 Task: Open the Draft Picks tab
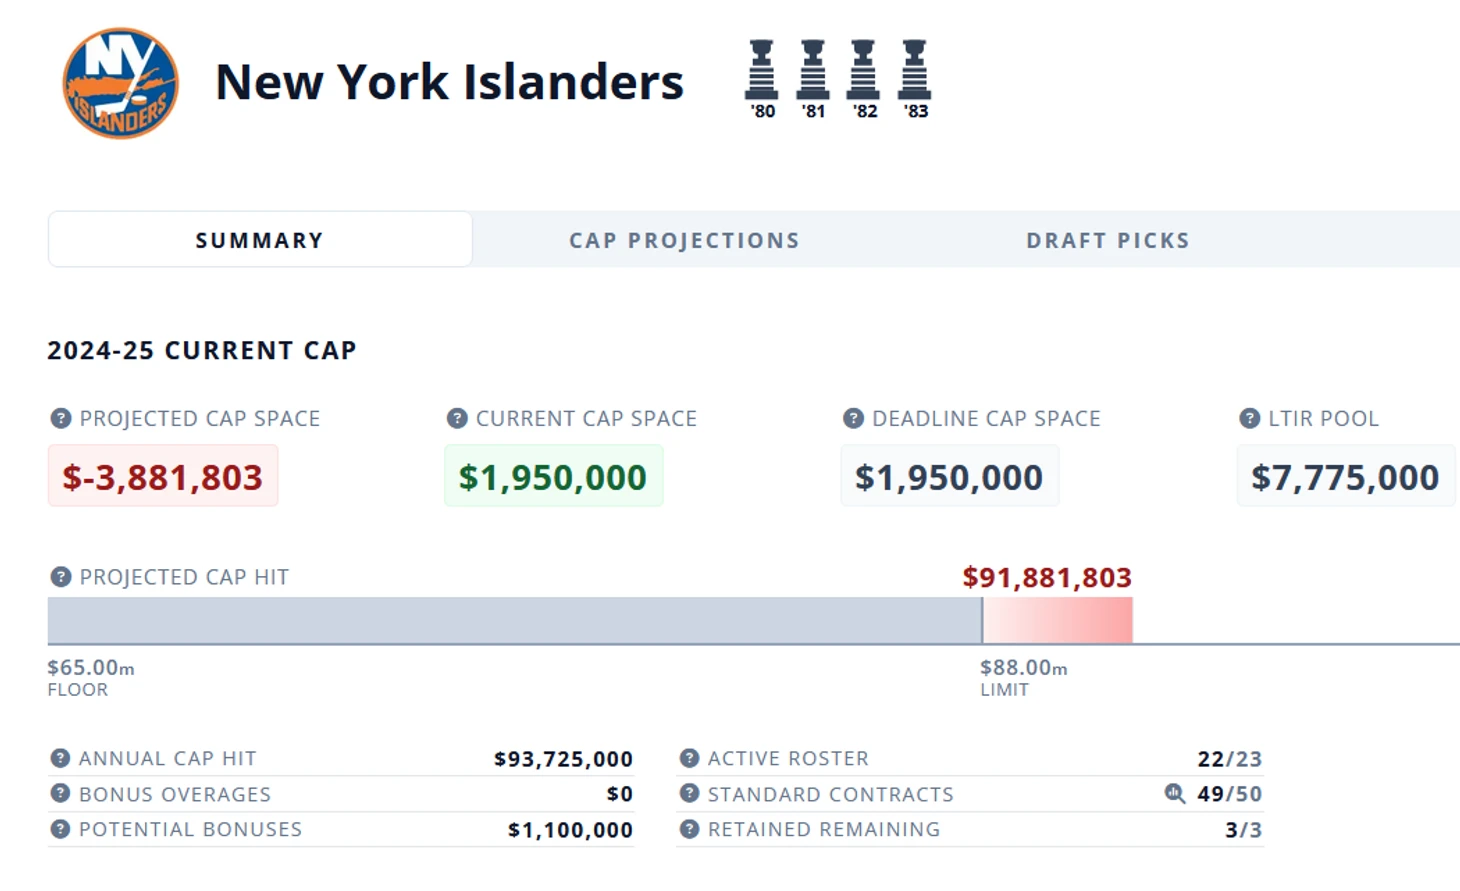(1107, 240)
